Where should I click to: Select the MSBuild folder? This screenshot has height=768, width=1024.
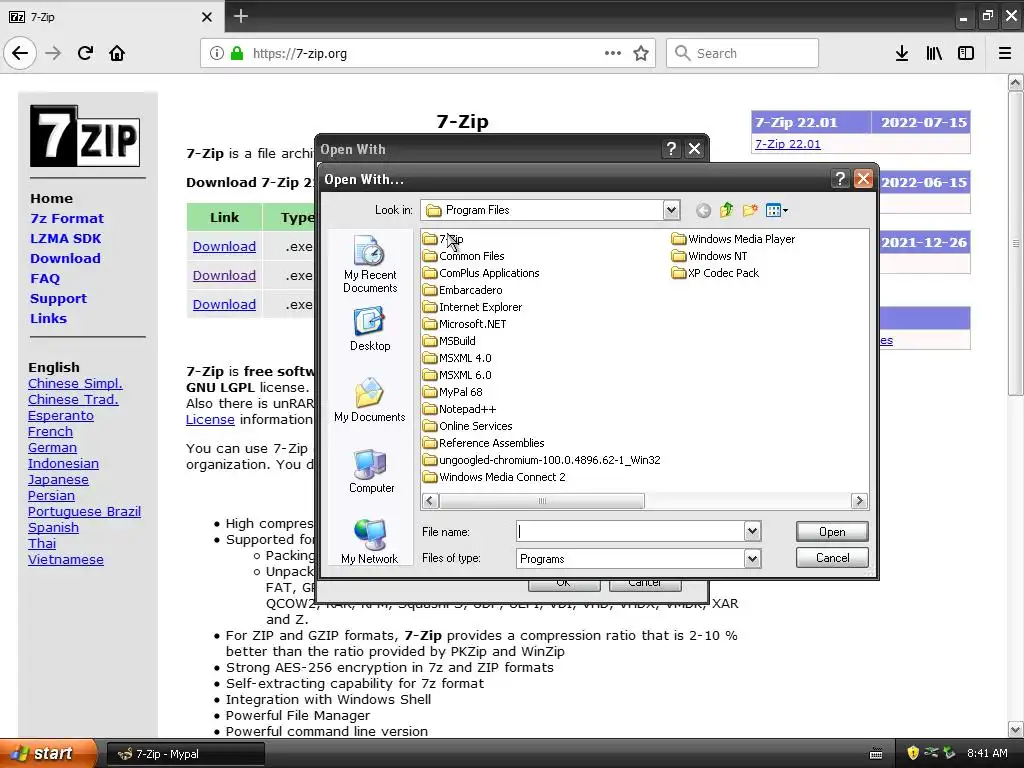coord(449,341)
